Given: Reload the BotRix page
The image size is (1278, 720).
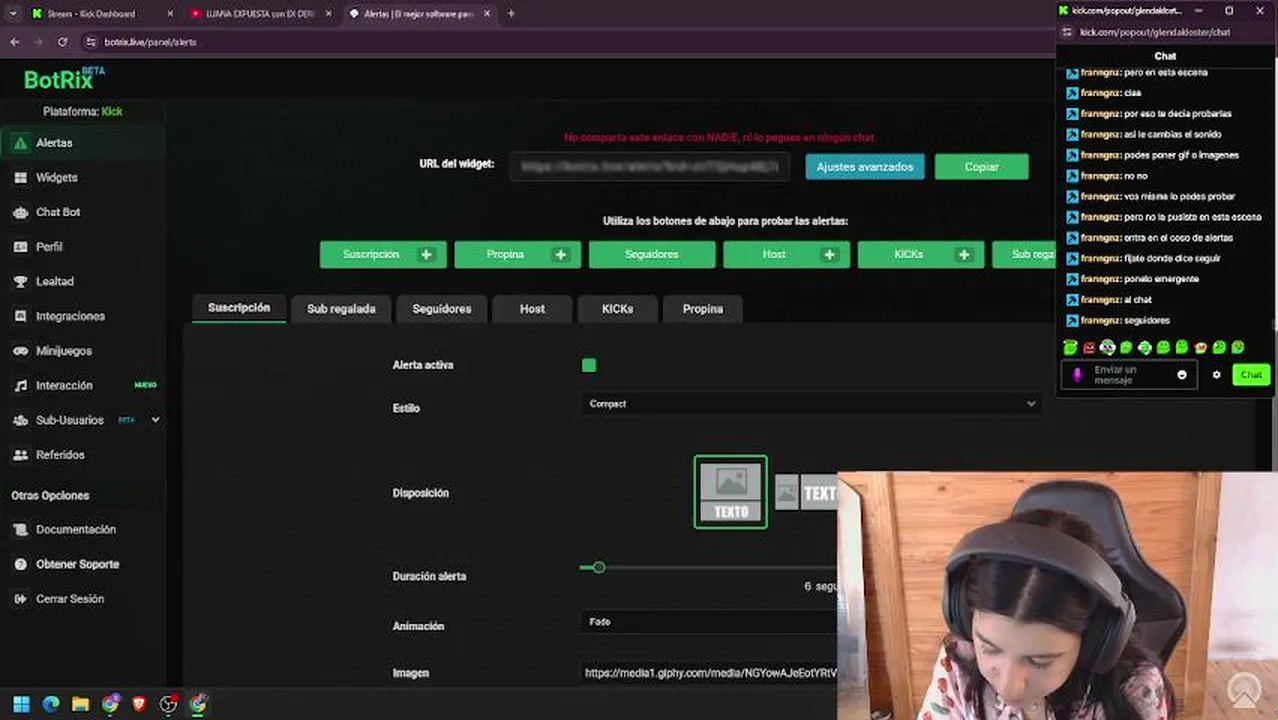Looking at the screenshot, I should 62,42.
